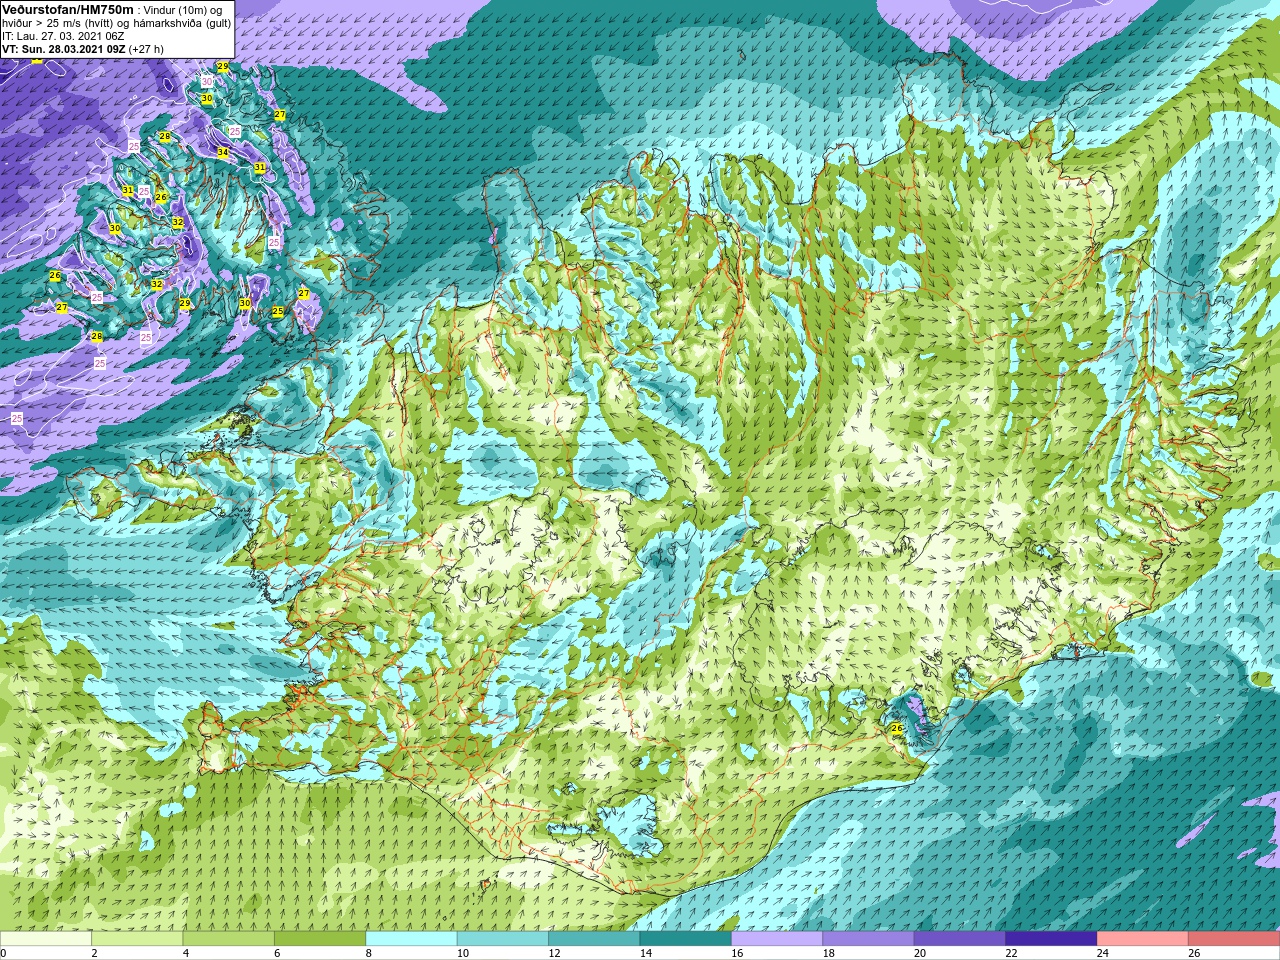Click the 22–24 m/s dark indigo legend swatch
This screenshot has height=960, width=1280.
tap(1052, 939)
